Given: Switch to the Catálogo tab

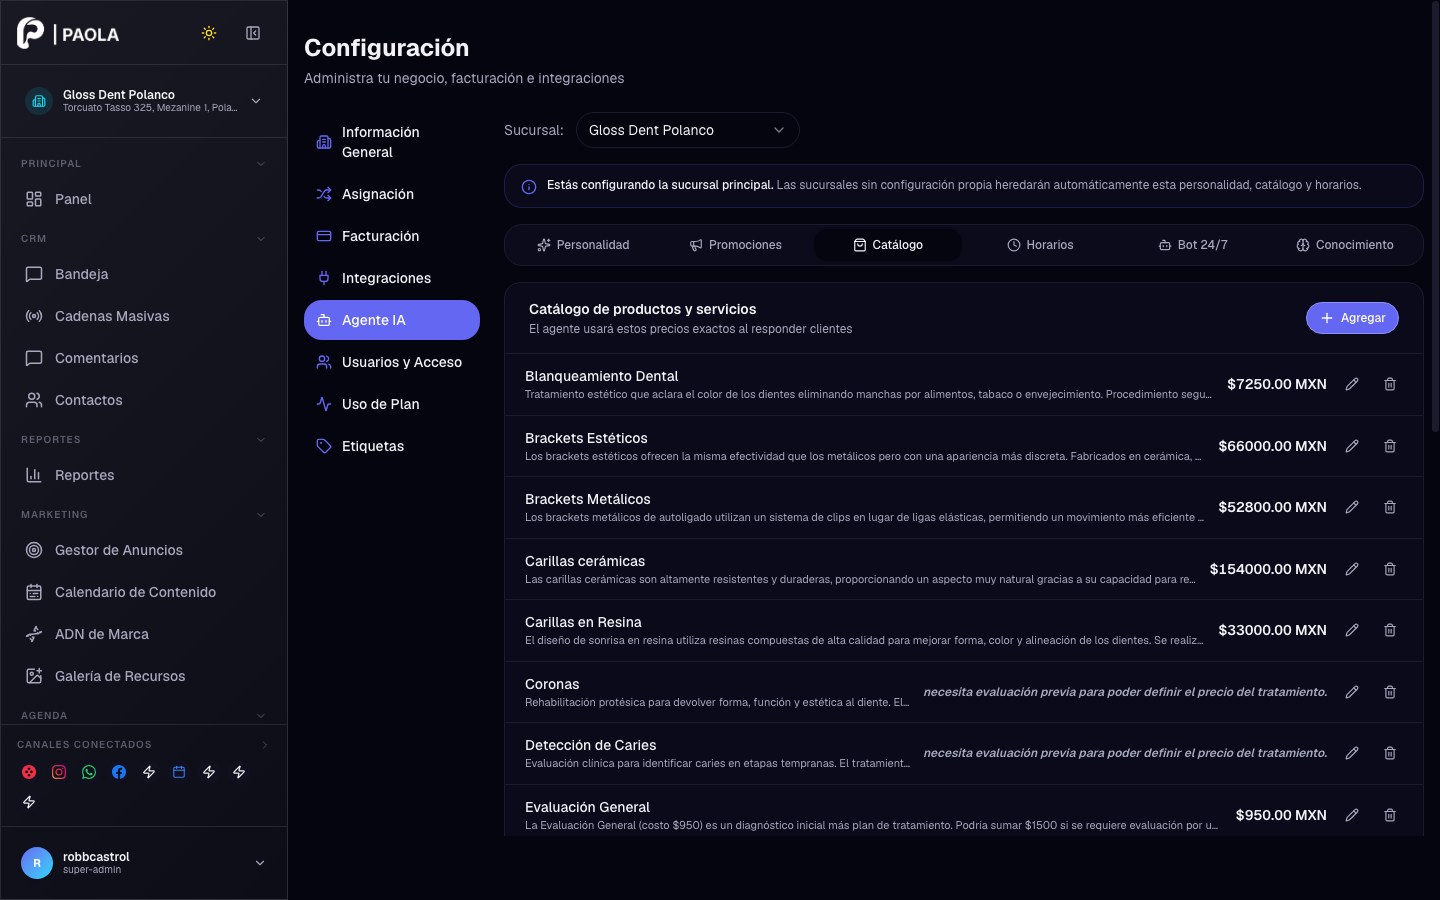Looking at the screenshot, I should pyautogui.click(x=888, y=245).
